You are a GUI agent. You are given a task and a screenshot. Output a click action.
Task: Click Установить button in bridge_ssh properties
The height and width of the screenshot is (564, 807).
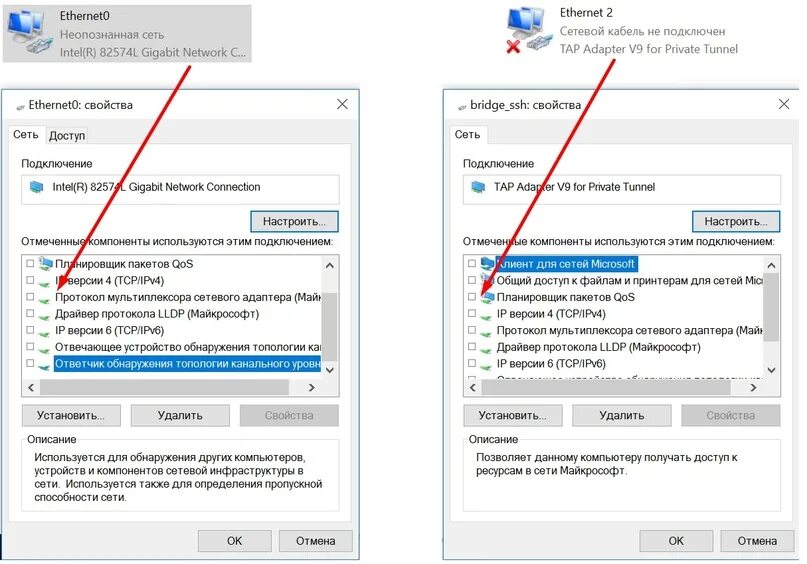point(513,415)
